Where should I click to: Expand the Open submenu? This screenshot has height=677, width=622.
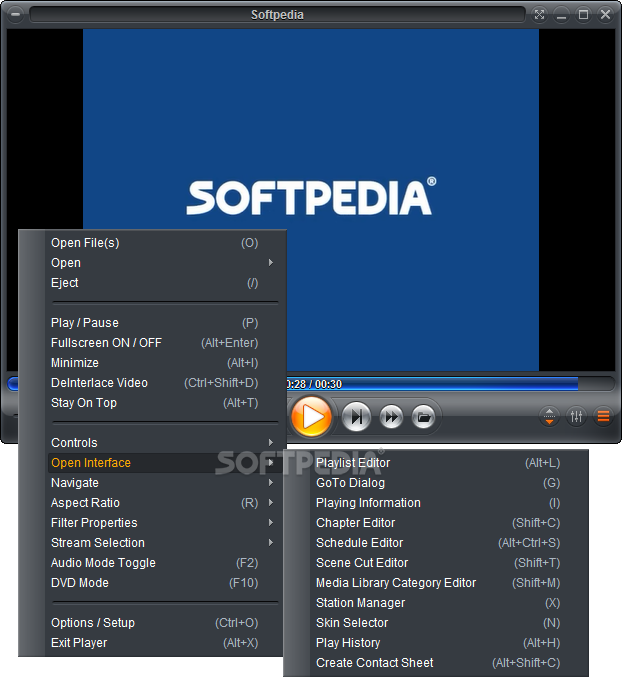coord(164,263)
